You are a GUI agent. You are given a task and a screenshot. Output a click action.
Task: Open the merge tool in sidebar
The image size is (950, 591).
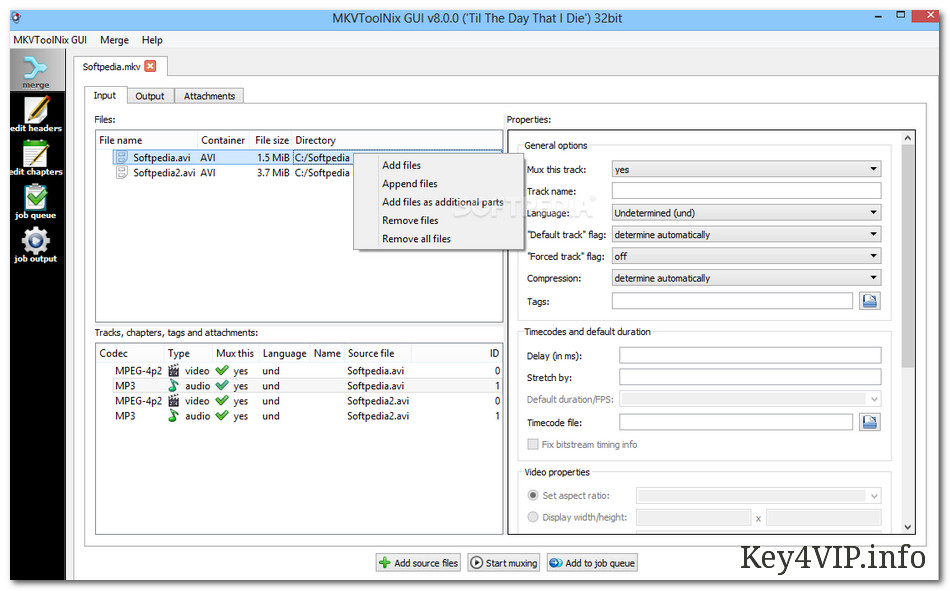[x=36, y=71]
